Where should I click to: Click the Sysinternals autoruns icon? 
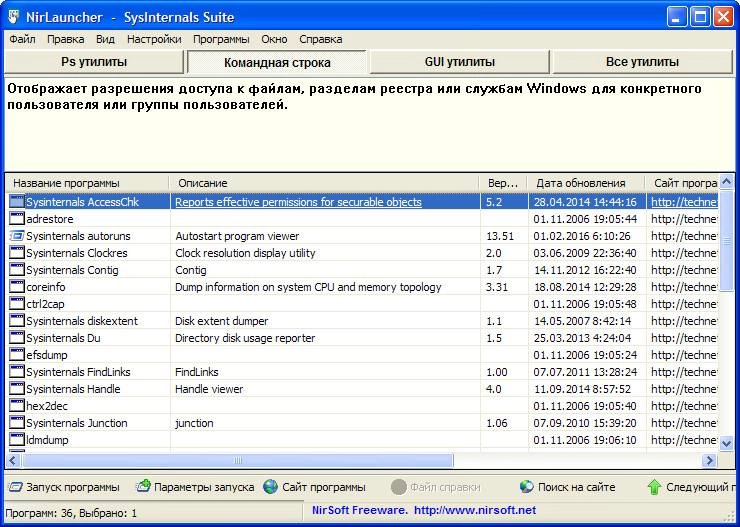(17, 236)
